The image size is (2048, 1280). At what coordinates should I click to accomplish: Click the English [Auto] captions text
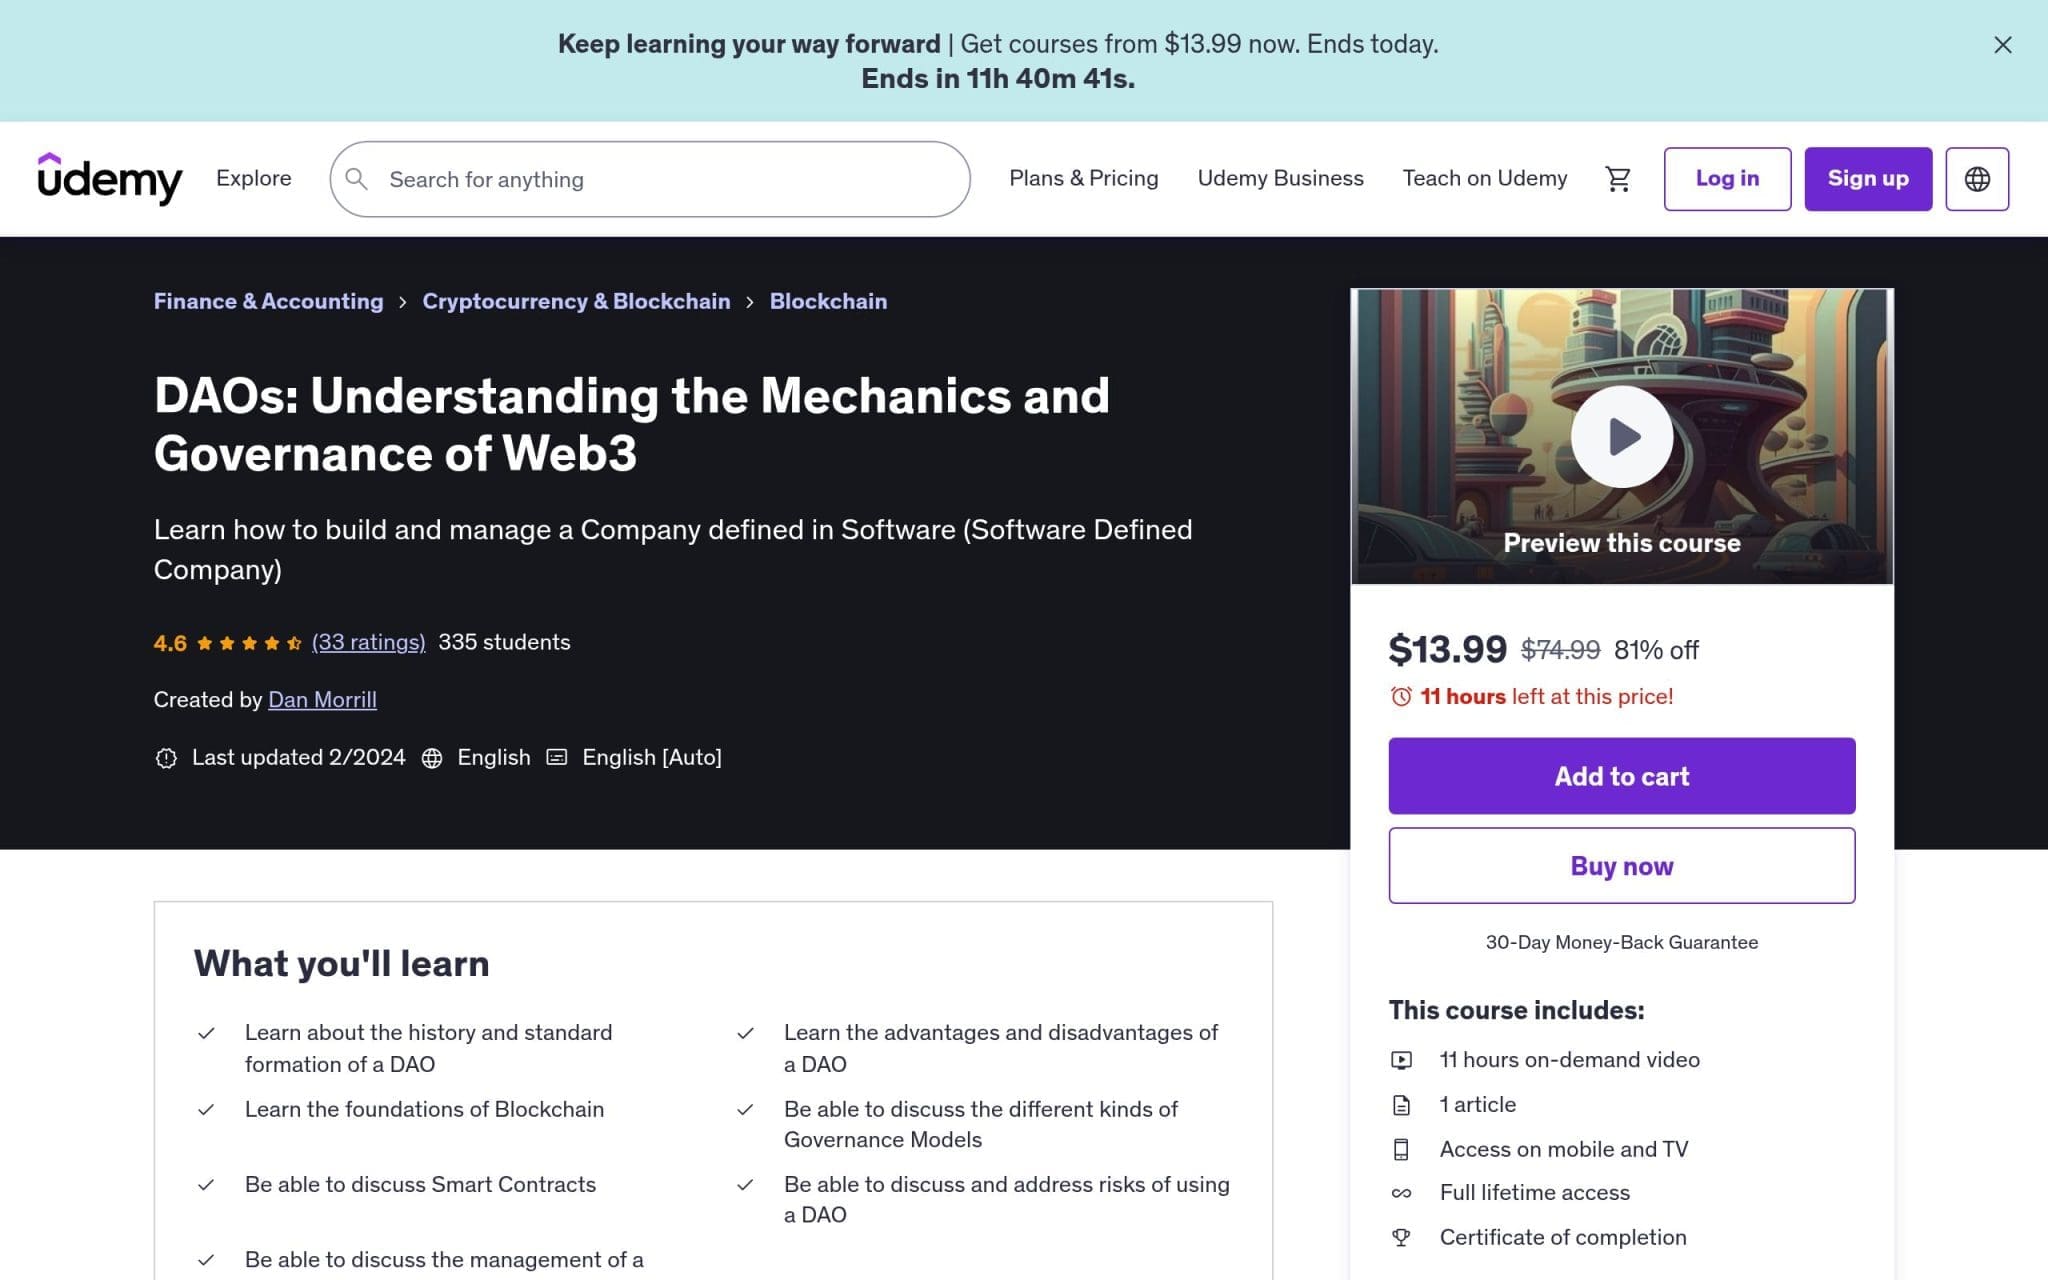click(652, 757)
